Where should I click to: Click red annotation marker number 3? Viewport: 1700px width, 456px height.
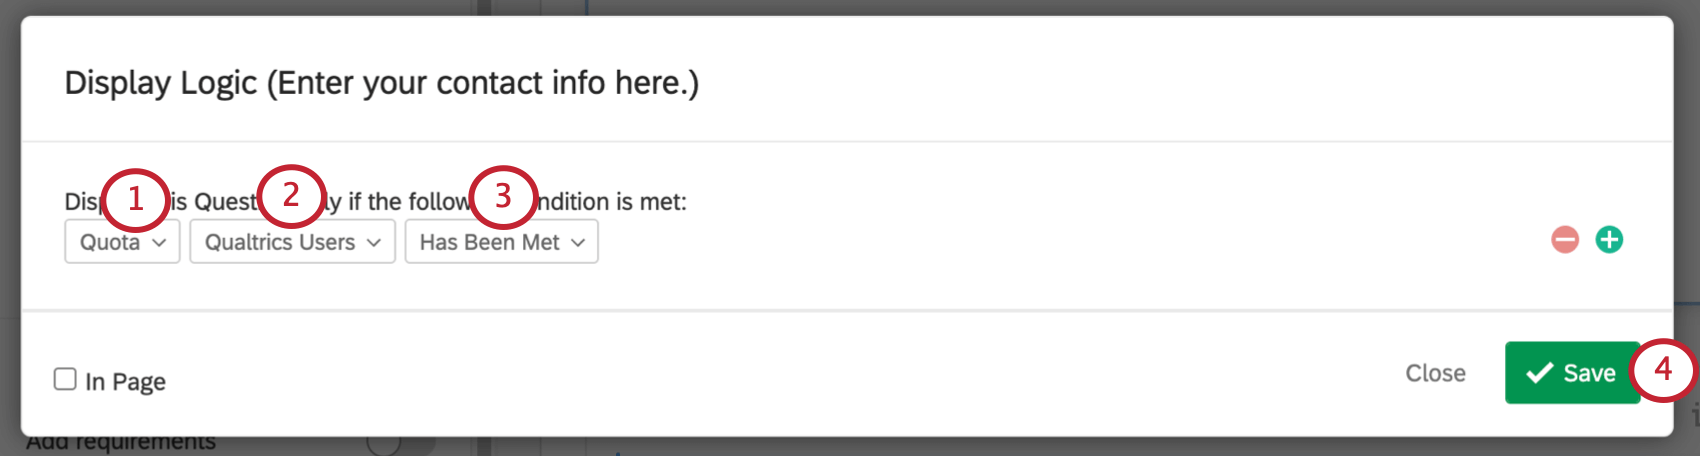coord(503,196)
